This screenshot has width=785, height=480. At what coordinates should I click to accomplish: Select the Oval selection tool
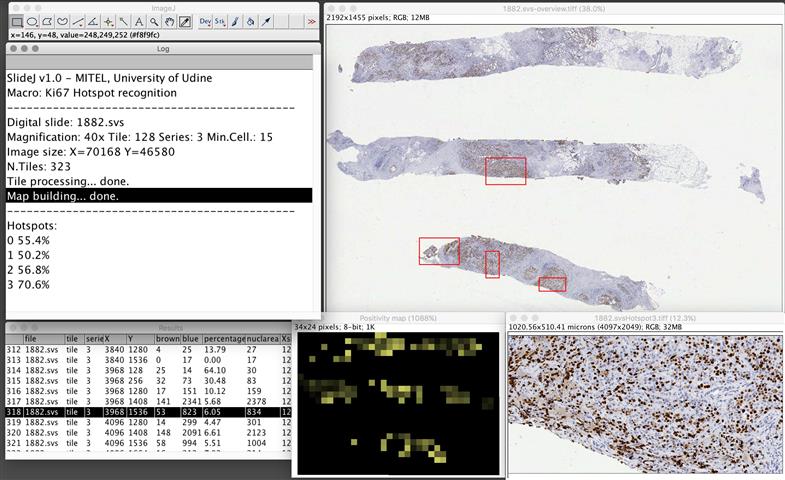32,21
